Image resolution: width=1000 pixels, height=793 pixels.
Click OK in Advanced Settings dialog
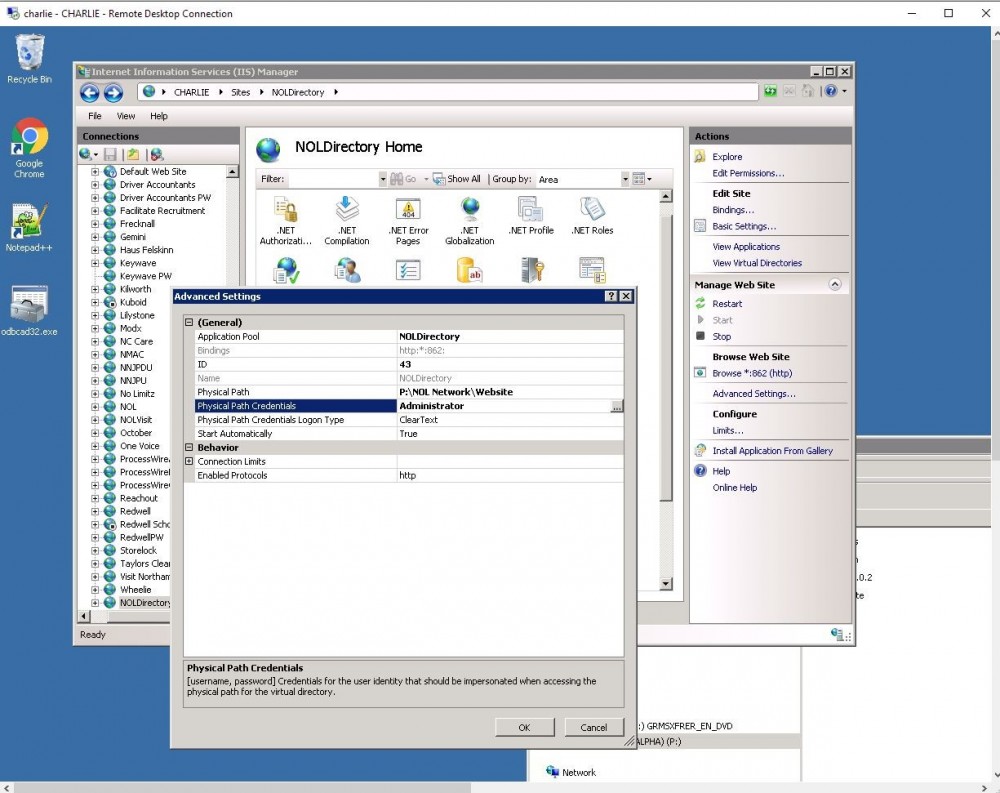(524, 727)
